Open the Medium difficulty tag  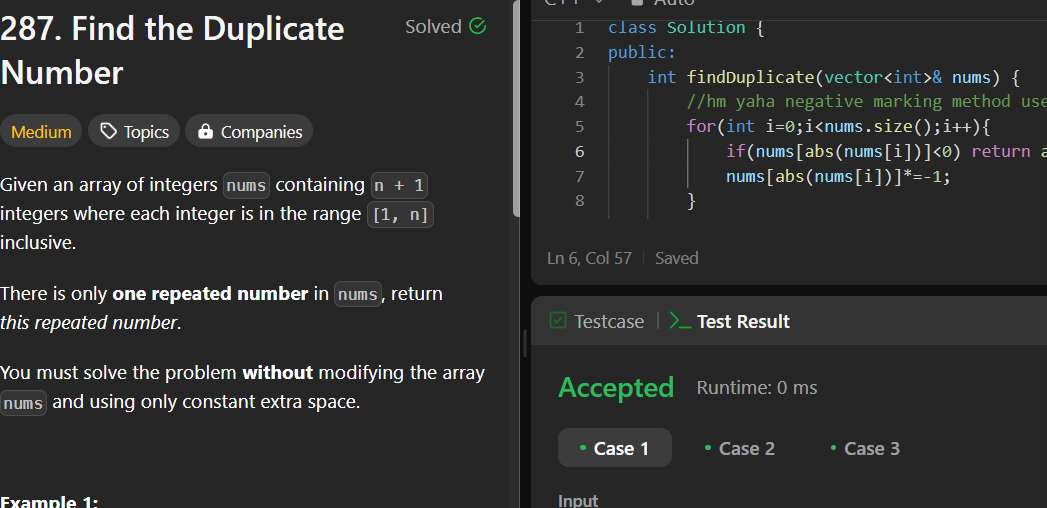(x=41, y=132)
